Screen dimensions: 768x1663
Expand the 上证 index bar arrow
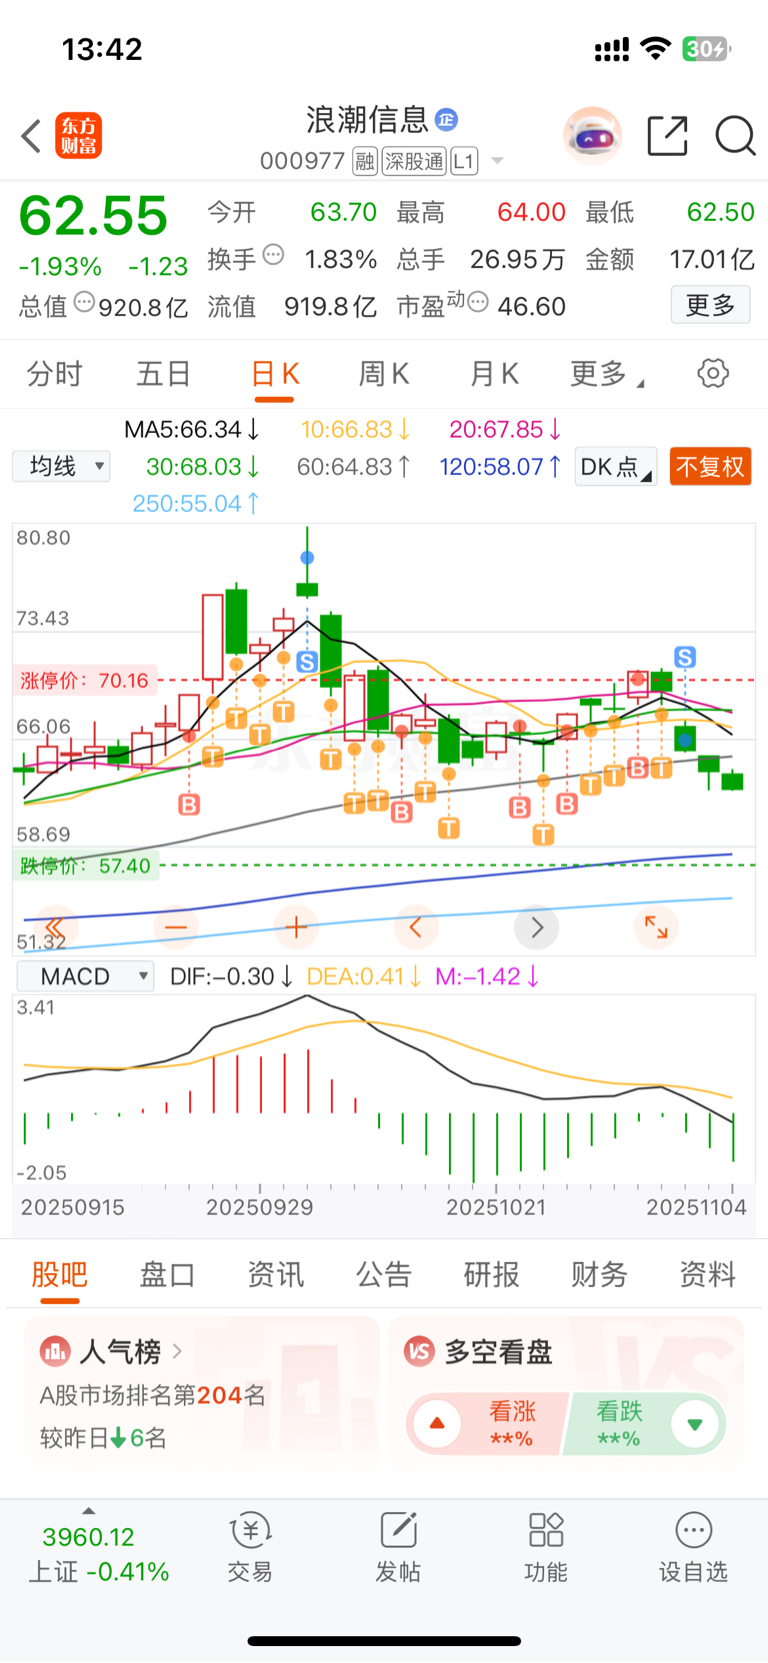89,1511
